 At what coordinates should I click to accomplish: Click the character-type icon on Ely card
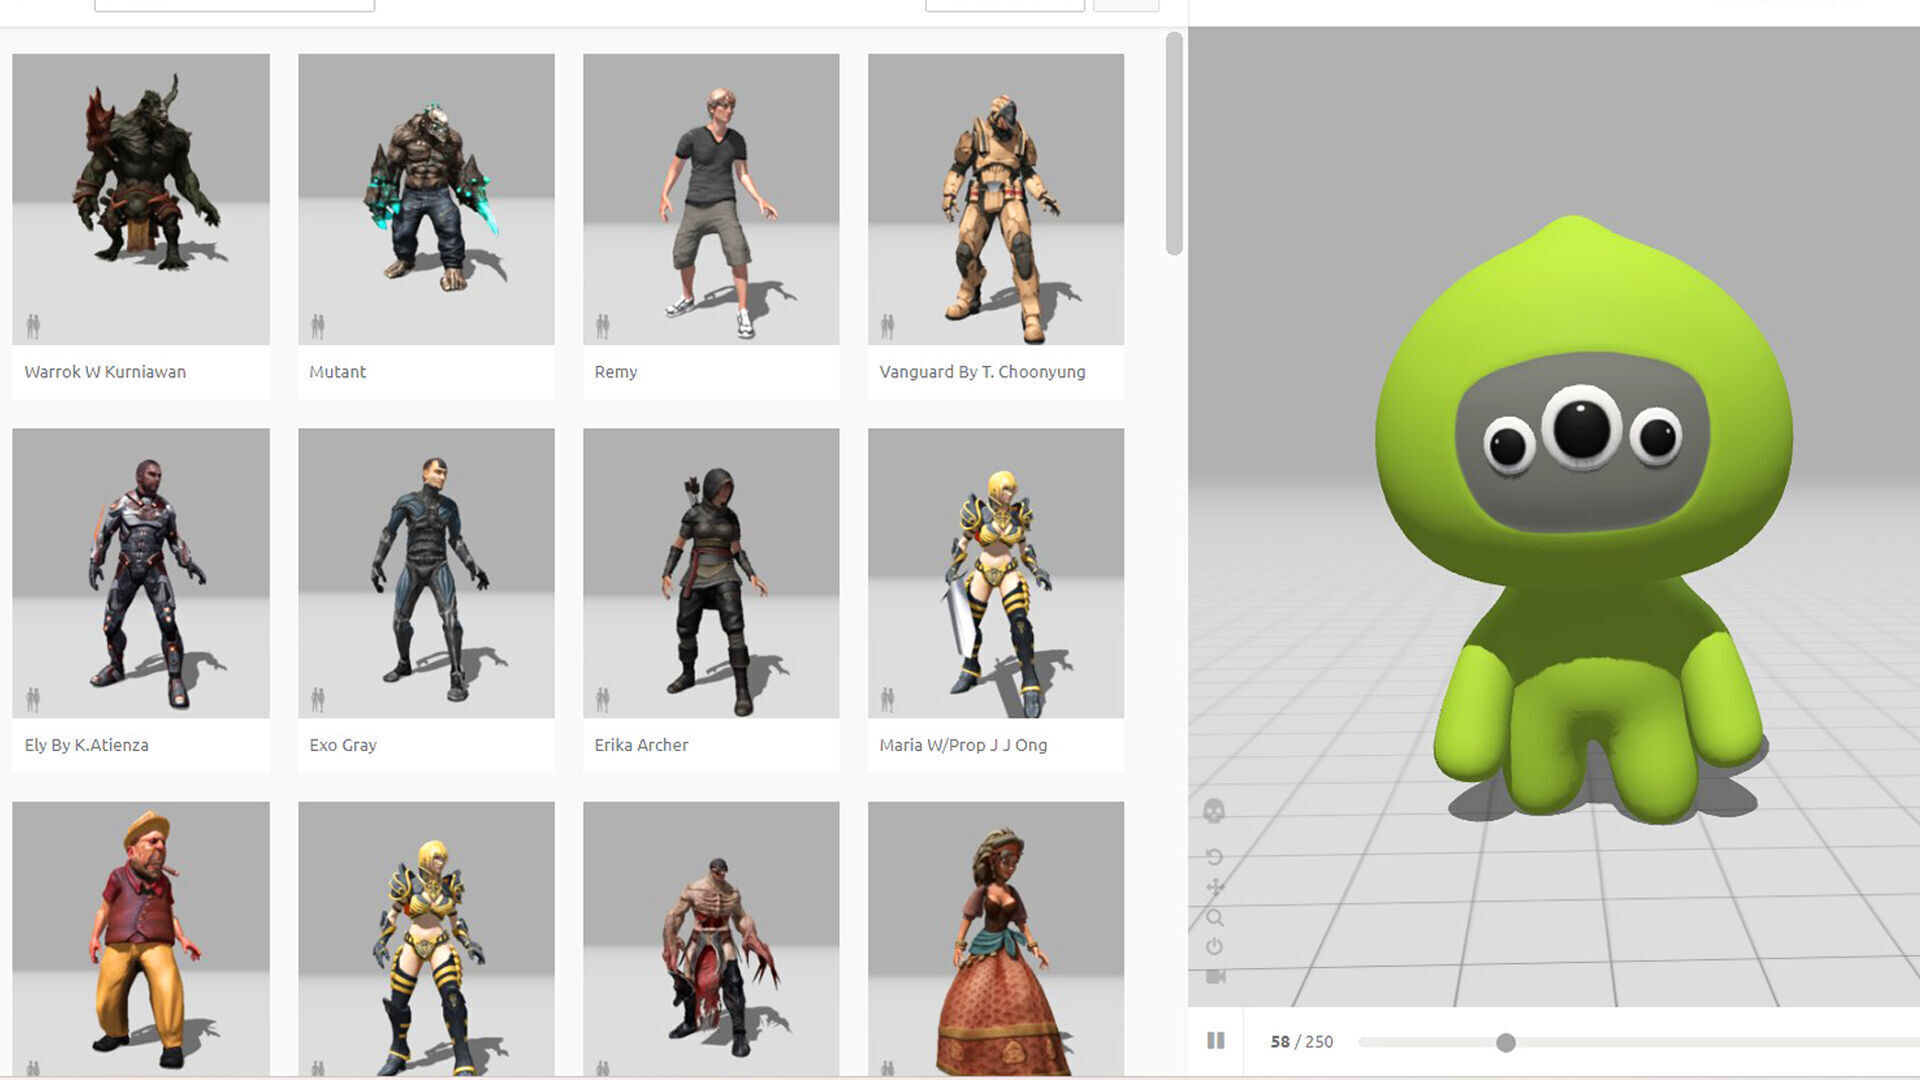click(x=33, y=699)
